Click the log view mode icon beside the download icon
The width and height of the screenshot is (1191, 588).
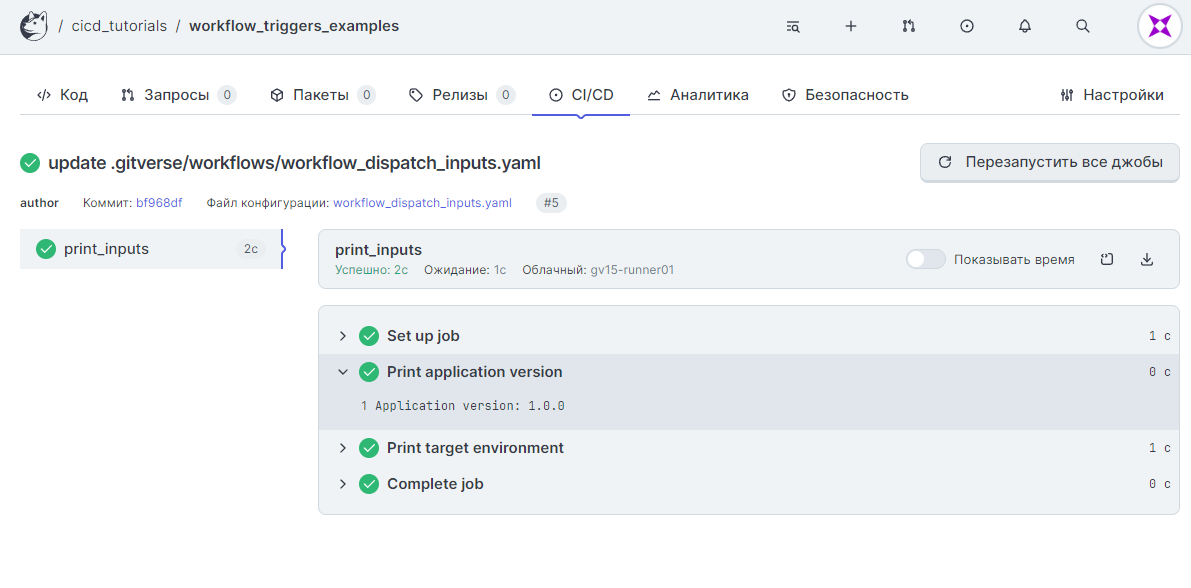tap(1107, 259)
